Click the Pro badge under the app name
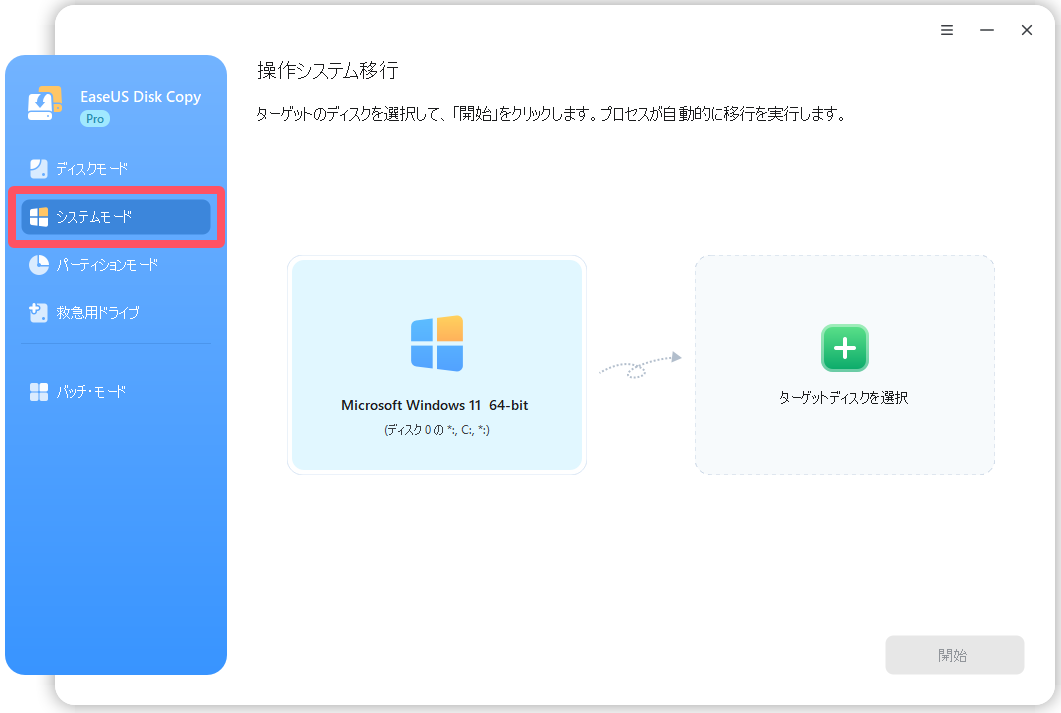This screenshot has width=1061, height=713. pos(94,118)
